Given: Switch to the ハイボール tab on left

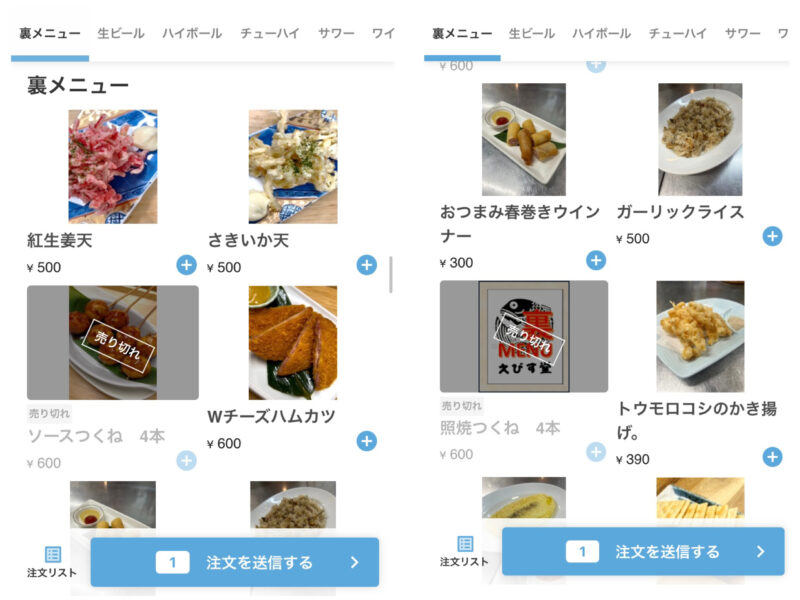Looking at the screenshot, I should 192,34.
